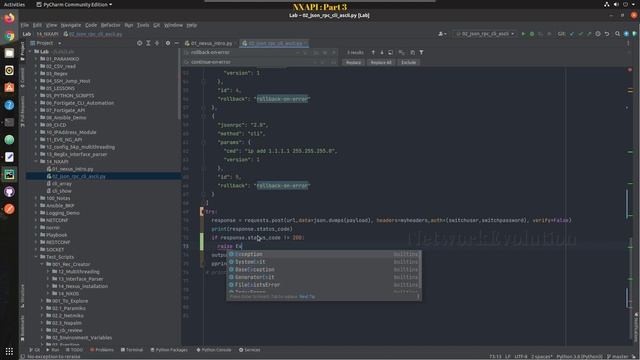Click the Replace button
The image size is (640, 360).
click(353, 62)
